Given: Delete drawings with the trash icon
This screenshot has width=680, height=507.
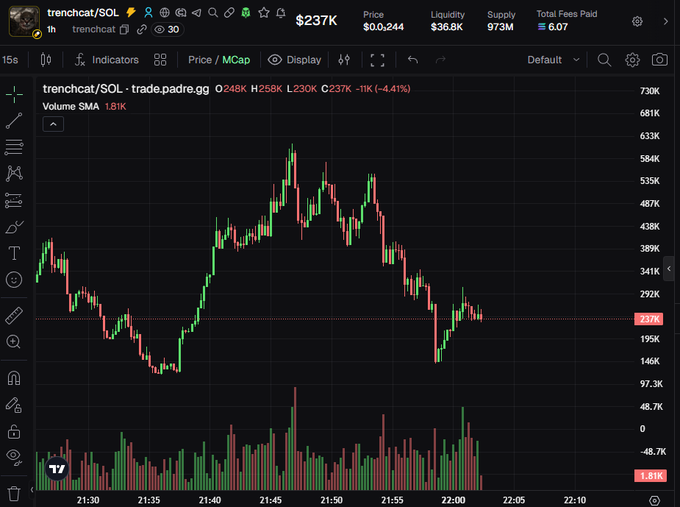Looking at the screenshot, I should [x=14, y=493].
